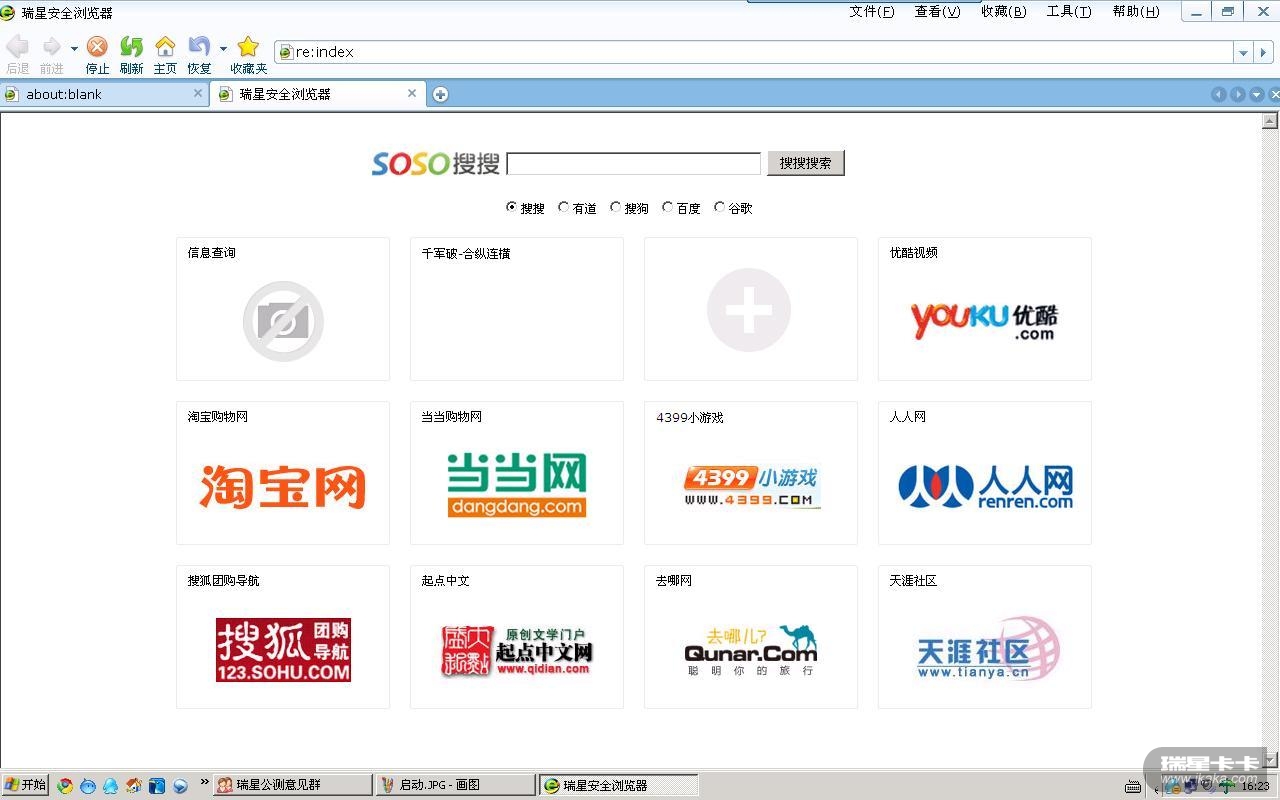Open the 帮助(H) menu

(x=1135, y=12)
